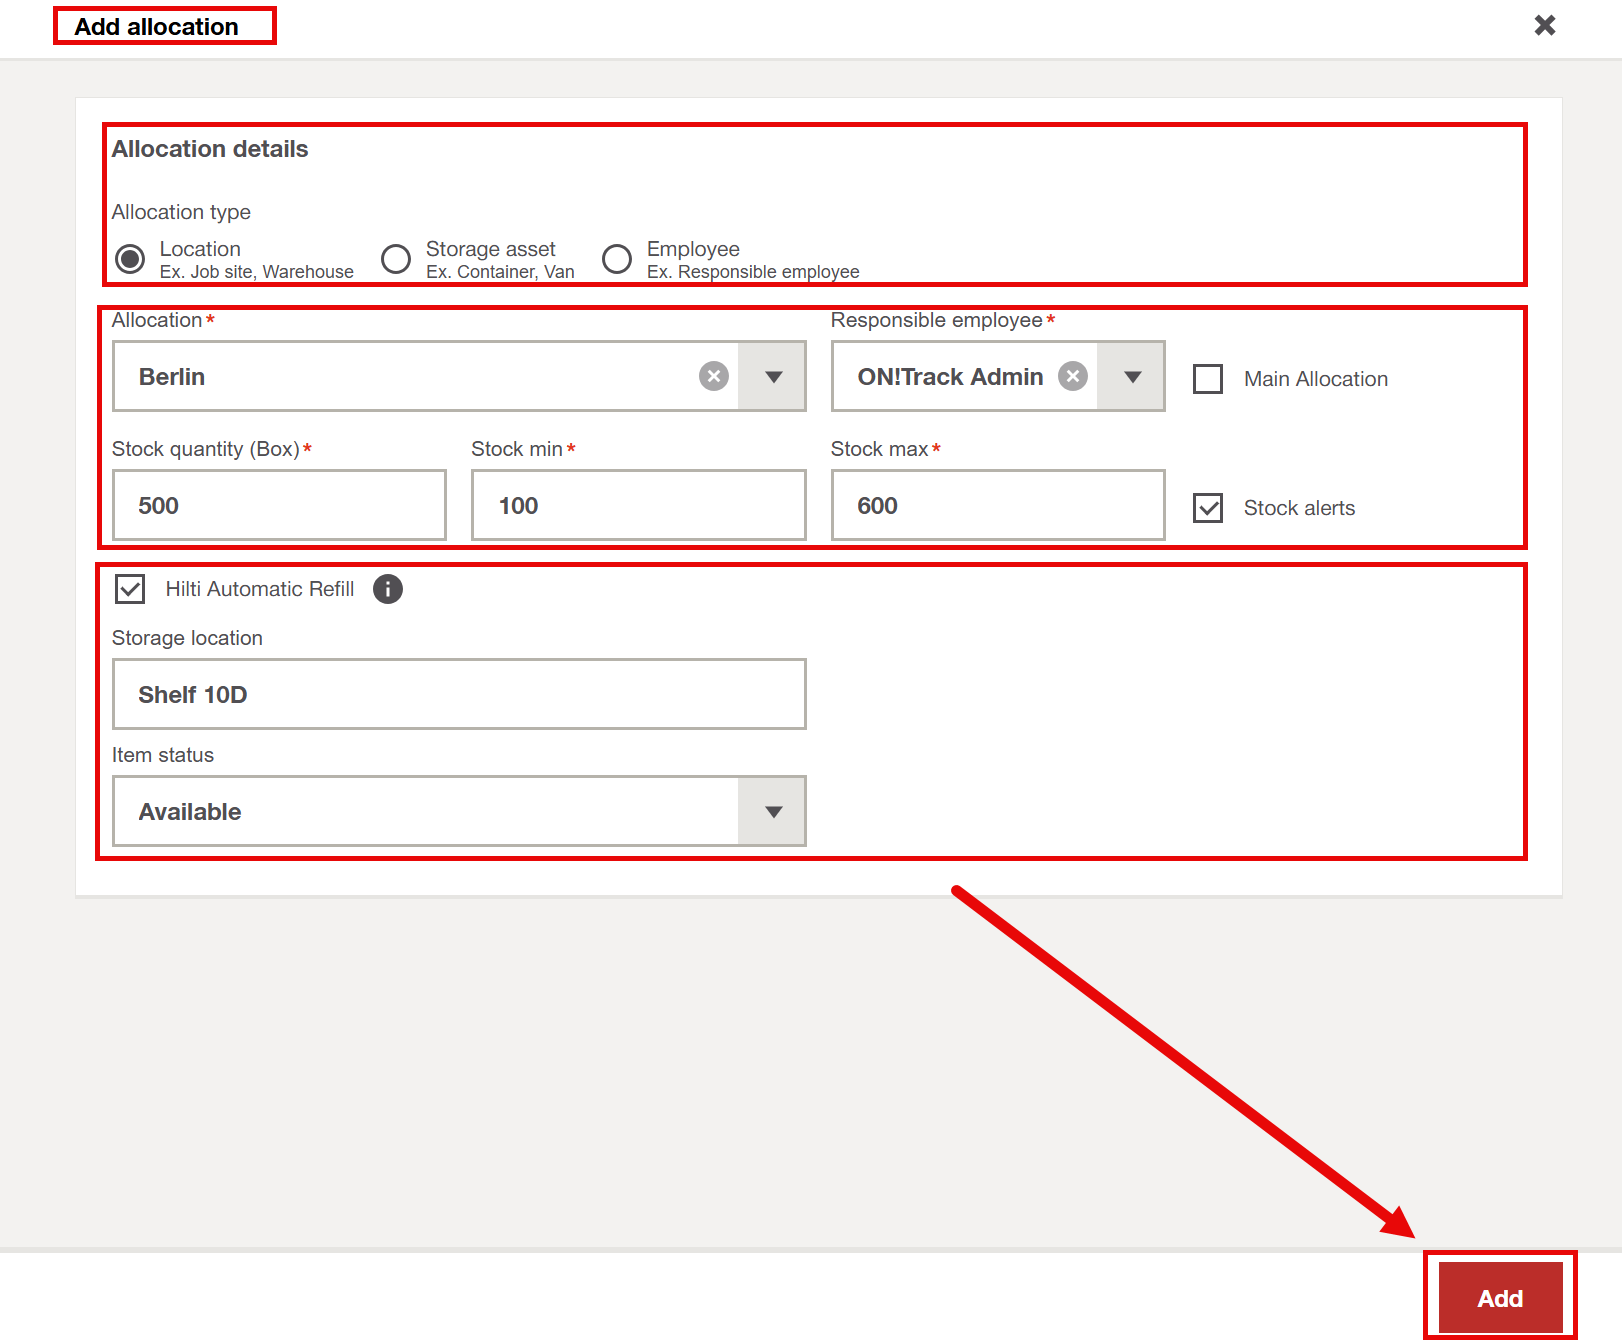Open the Item status dropdown

[773, 812]
